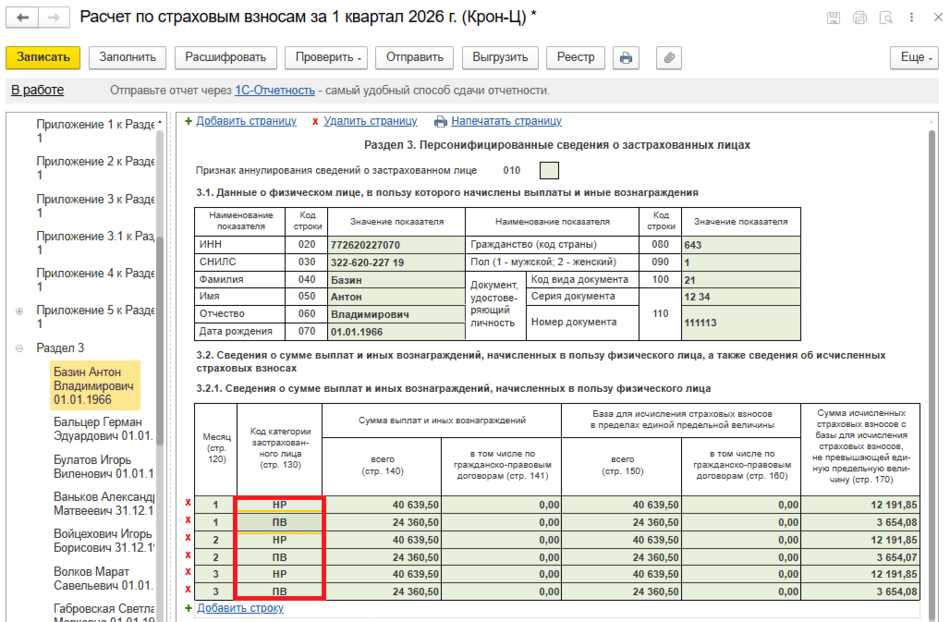Viewport: 950px width, 622px height.
Task: Select Бальцер Герман Эдуардович in the tree
Action: coord(97,429)
